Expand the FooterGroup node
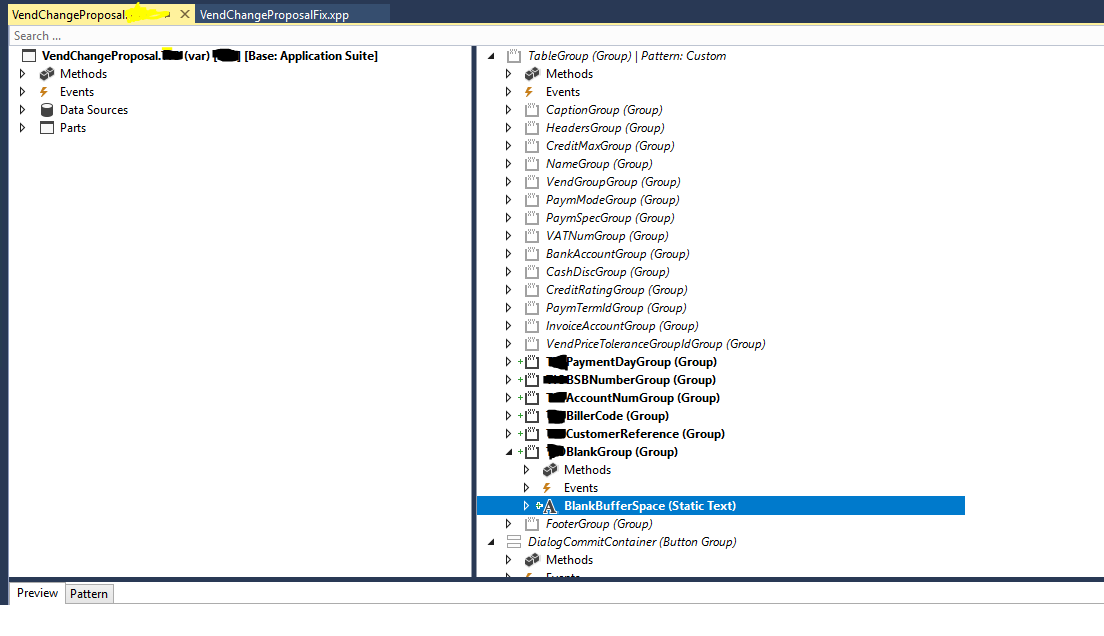1104x636 pixels. point(508,524)
